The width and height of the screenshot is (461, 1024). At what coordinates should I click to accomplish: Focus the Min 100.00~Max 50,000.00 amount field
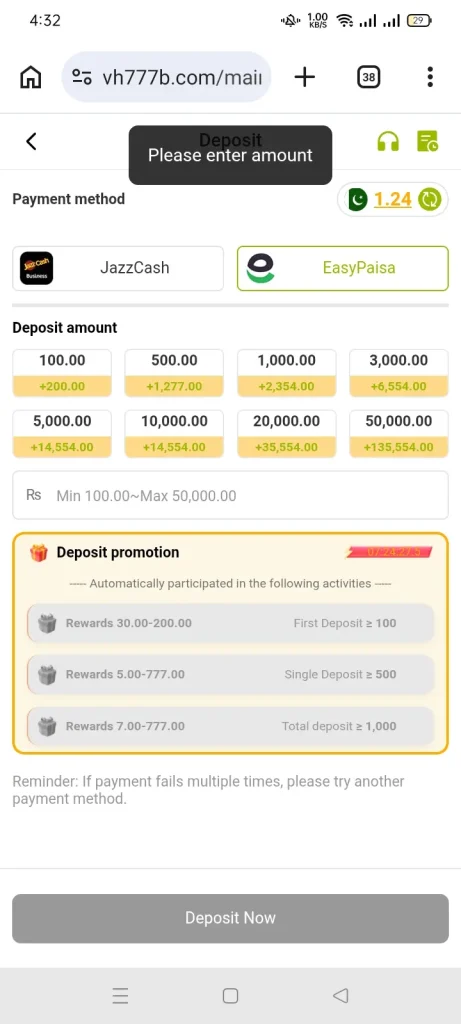coord(230,495)
